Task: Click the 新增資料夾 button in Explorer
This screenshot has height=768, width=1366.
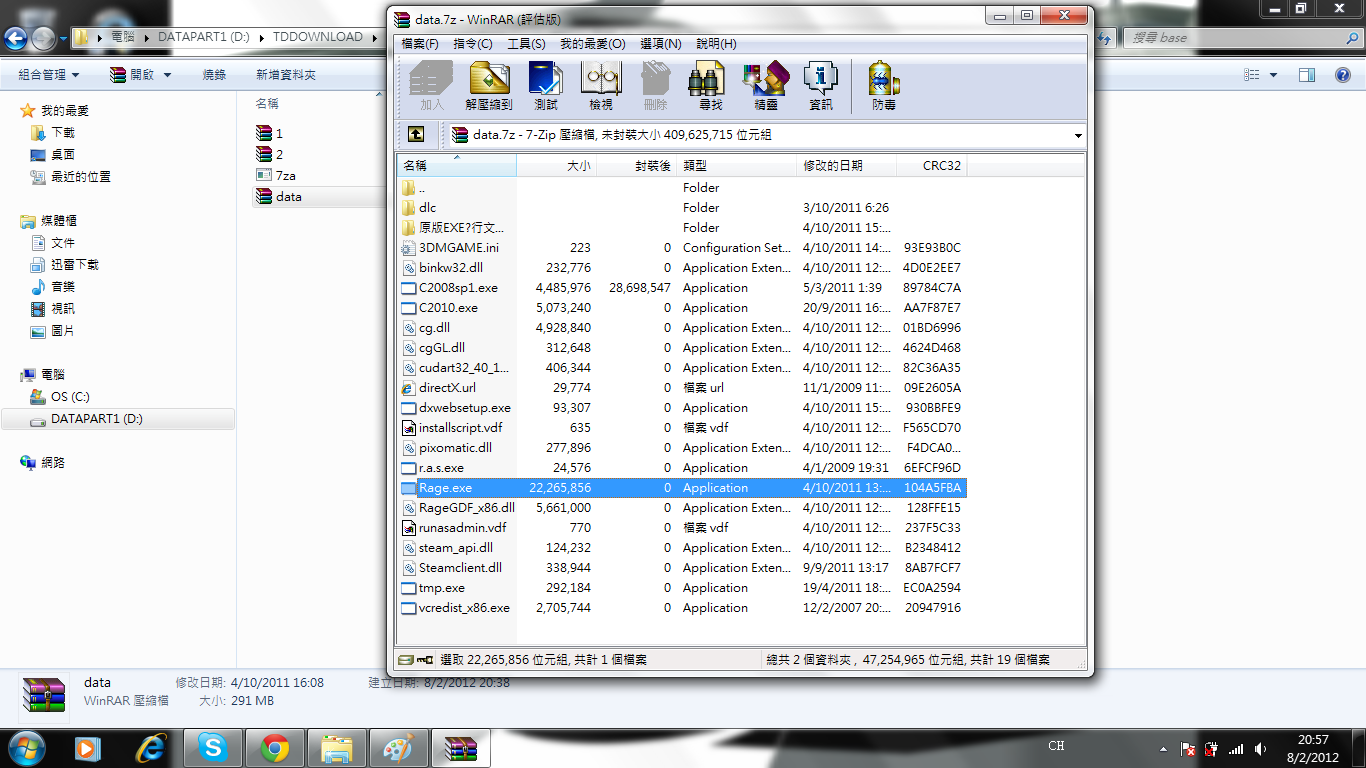Action: tap(286, 75)
